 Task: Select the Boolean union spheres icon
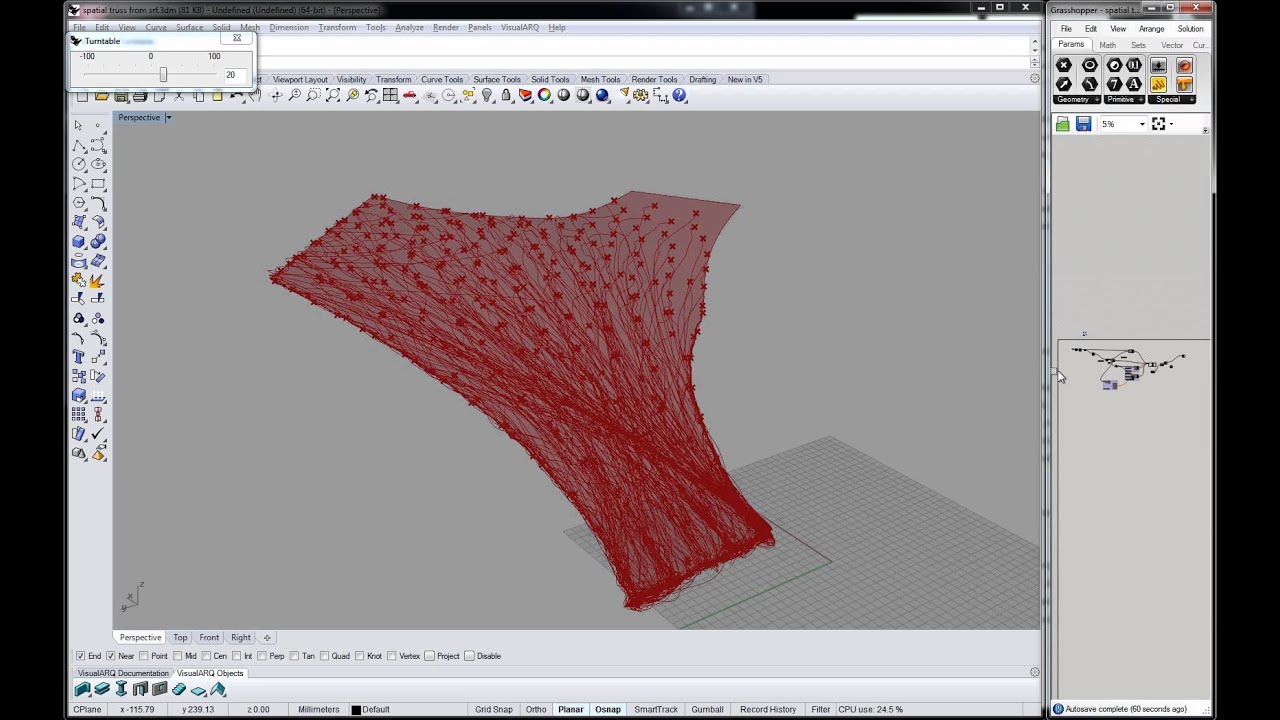point(98,242)
